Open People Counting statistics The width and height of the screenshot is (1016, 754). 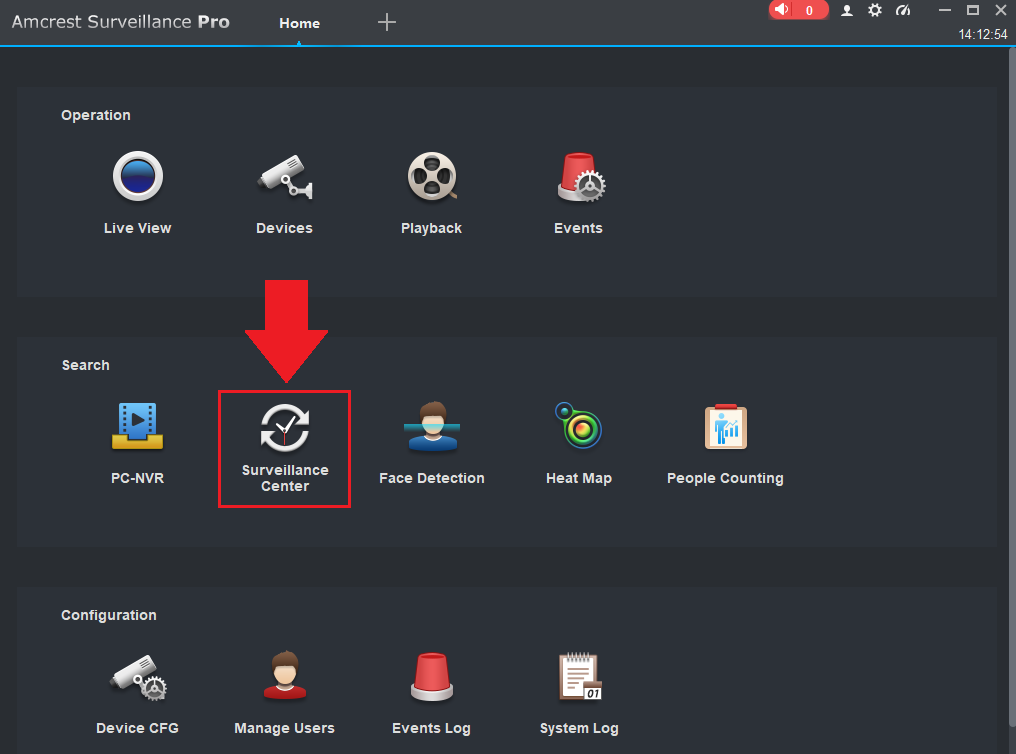coord(725,428)
